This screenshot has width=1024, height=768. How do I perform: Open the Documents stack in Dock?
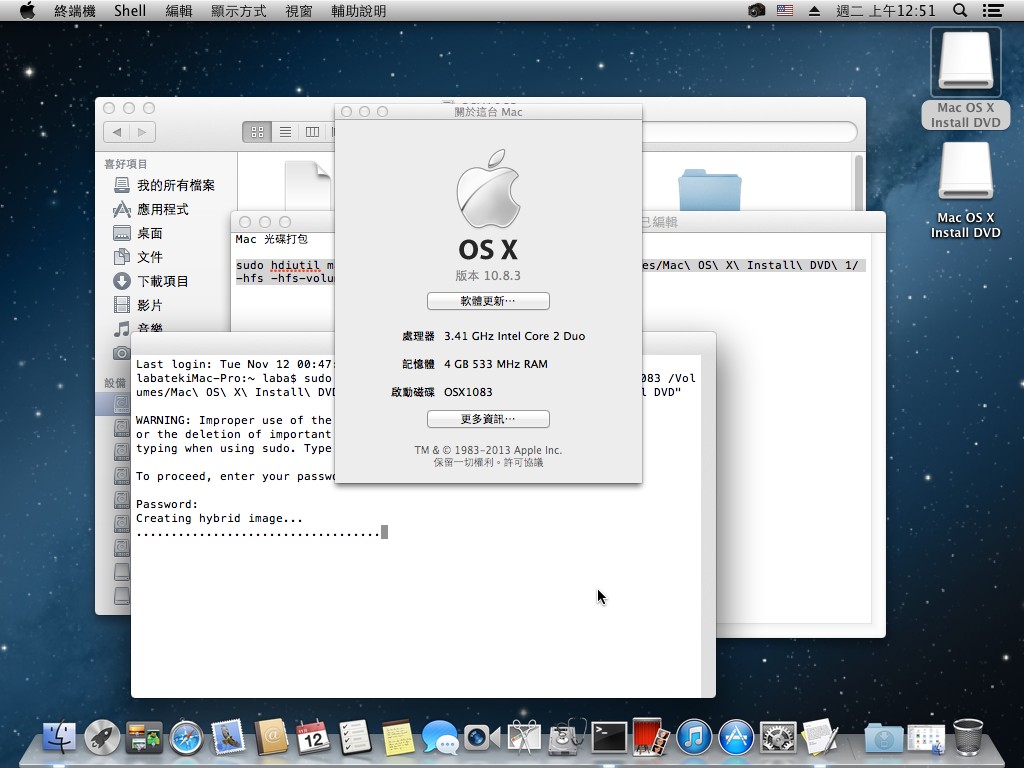click(x=926, y=738)
